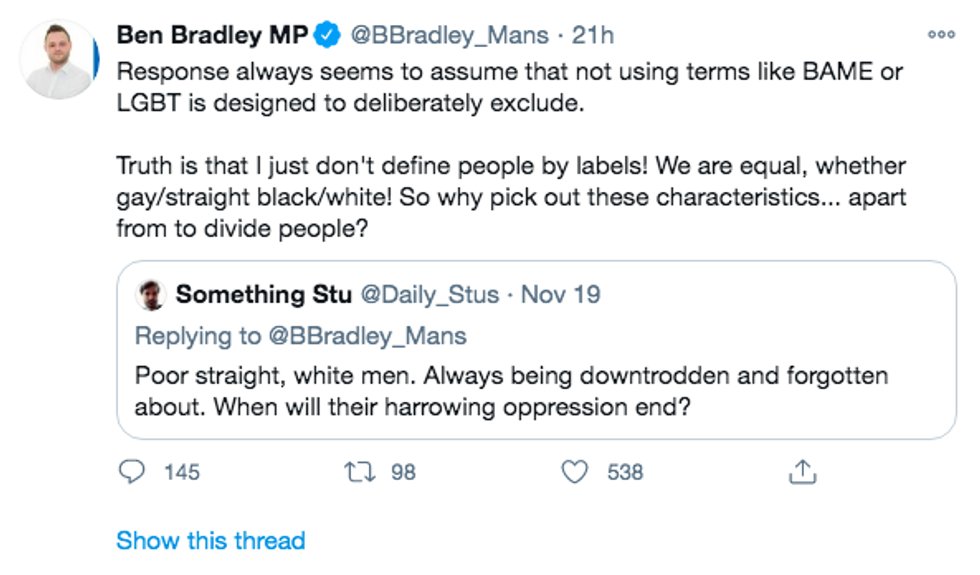The height and width of the screenshot is (575, 980).
Task: Click Something Stu's small avatar
Action: click(x=150, y=295)
